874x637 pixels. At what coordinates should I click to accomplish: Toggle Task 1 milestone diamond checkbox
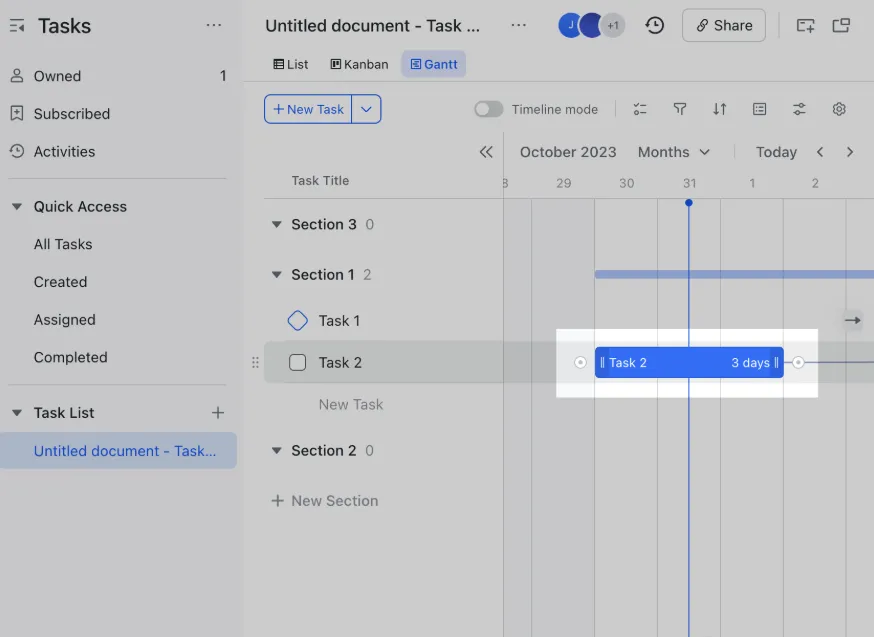point(298,320)
